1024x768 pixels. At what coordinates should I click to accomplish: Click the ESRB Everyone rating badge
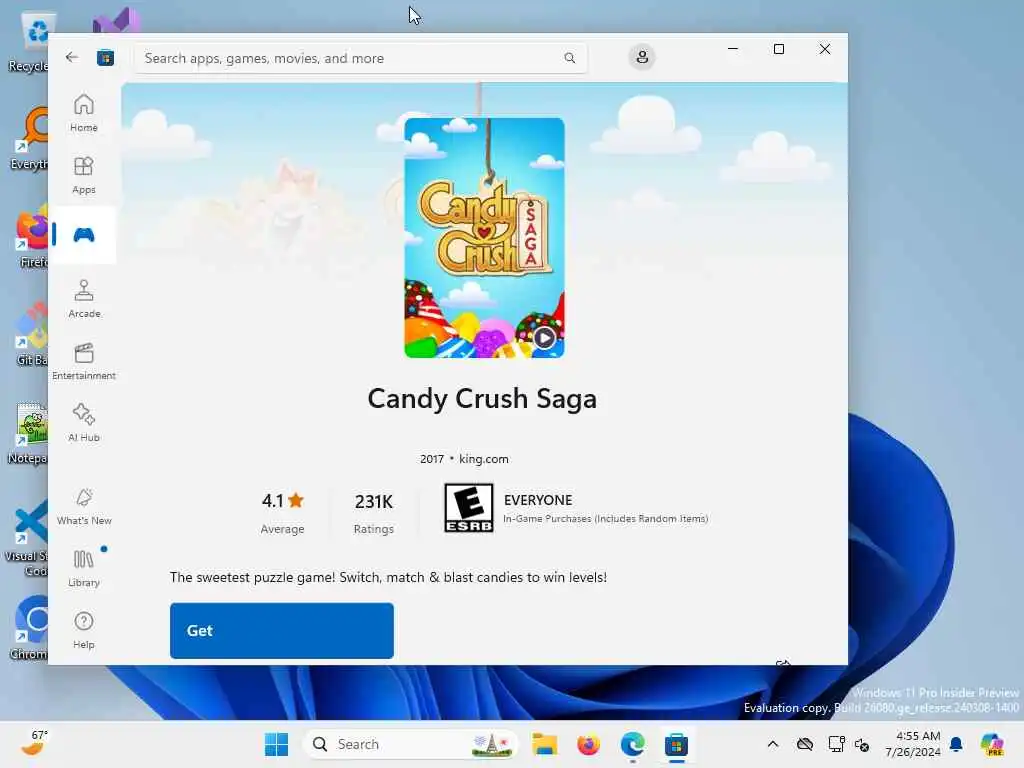point(468,508)
